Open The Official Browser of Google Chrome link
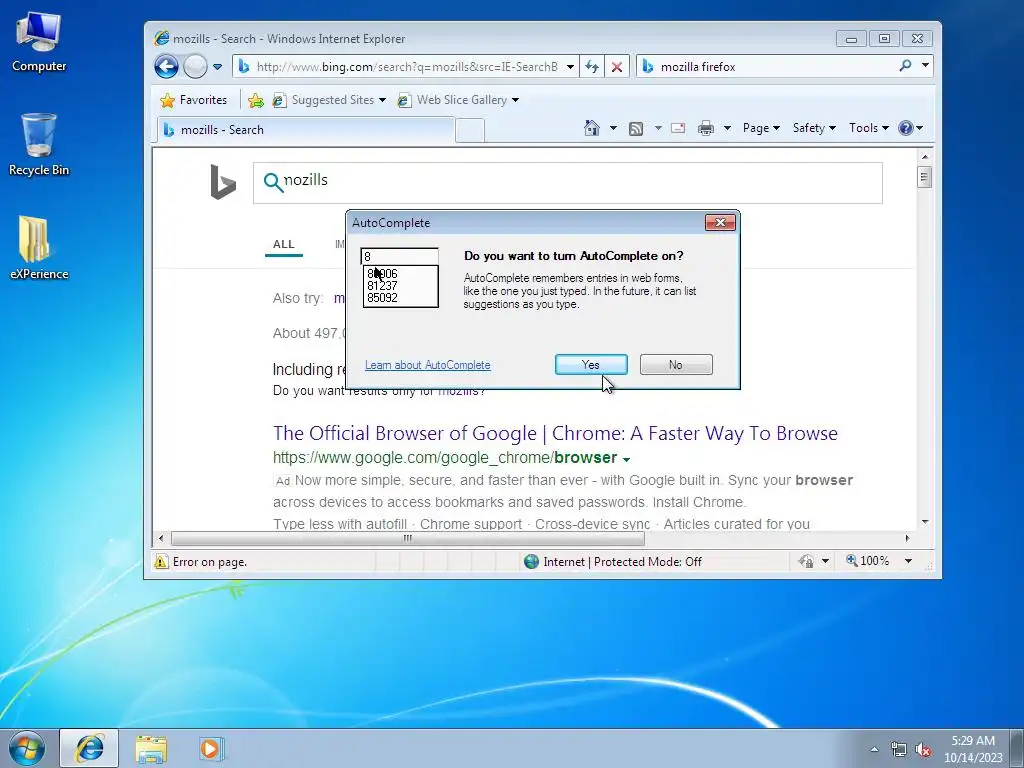The height and width of the screenshot is (768, 1024). [x=555, y=433]
